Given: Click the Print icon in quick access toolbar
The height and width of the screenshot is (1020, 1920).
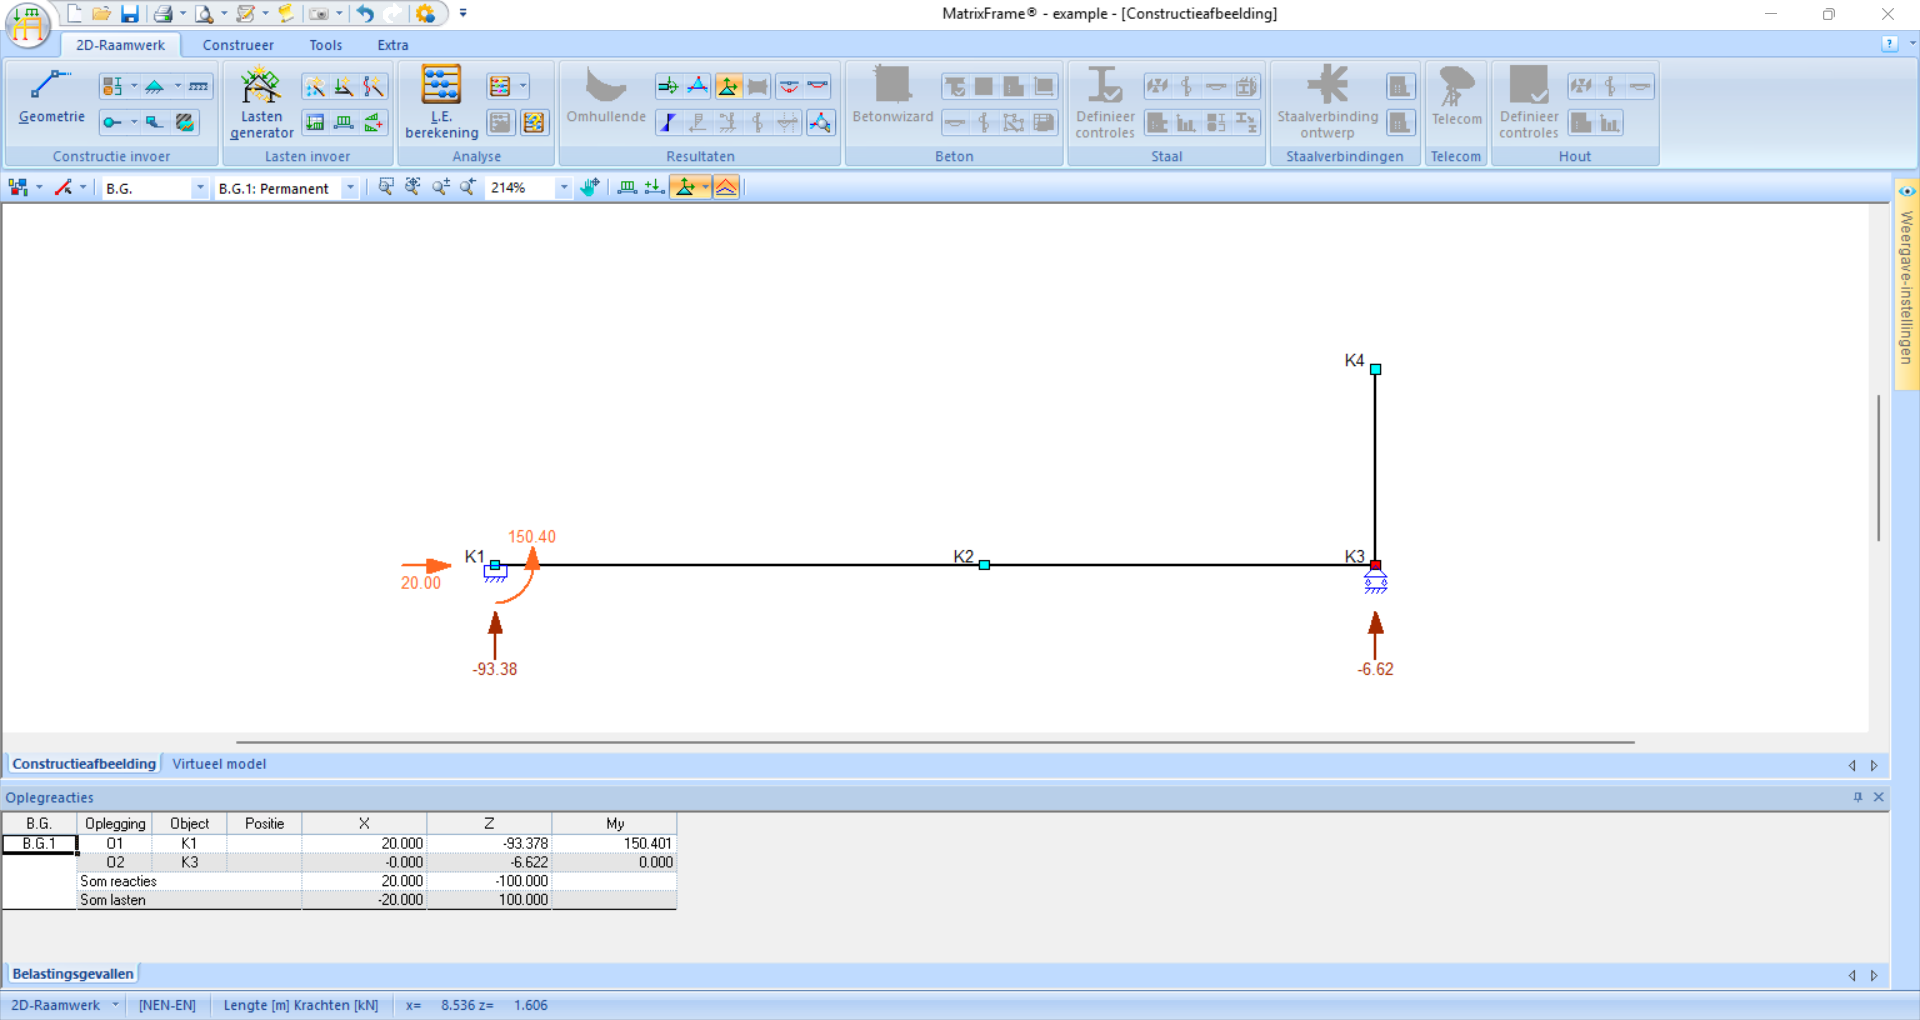Looking at the screenshot, I should pos(163,14).
